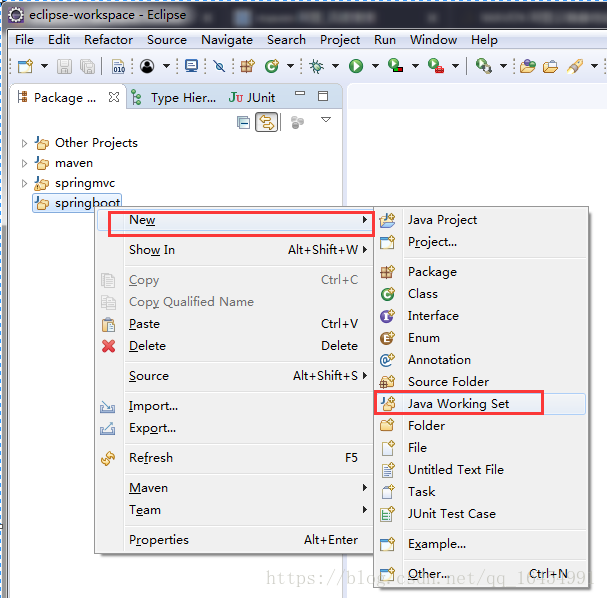Screen dimensions: 607x598
Task: Toggle Skip All Breakpoints toolbar icon
Action: pyautogui.click(x=219, y=66)
